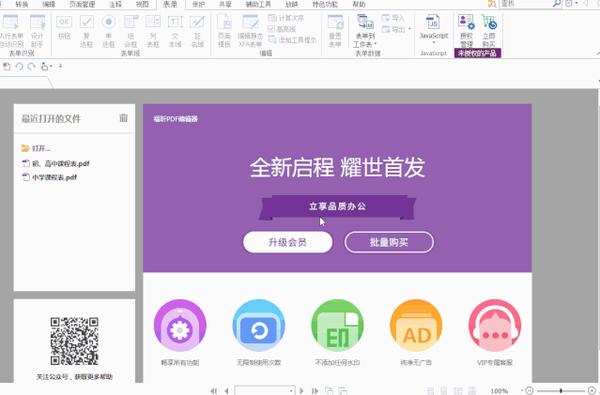Image resolution: width=600 pixels, height=395 pixels.
Task: Open the form 设计助手 tool
Action: (x=37, y=31)
